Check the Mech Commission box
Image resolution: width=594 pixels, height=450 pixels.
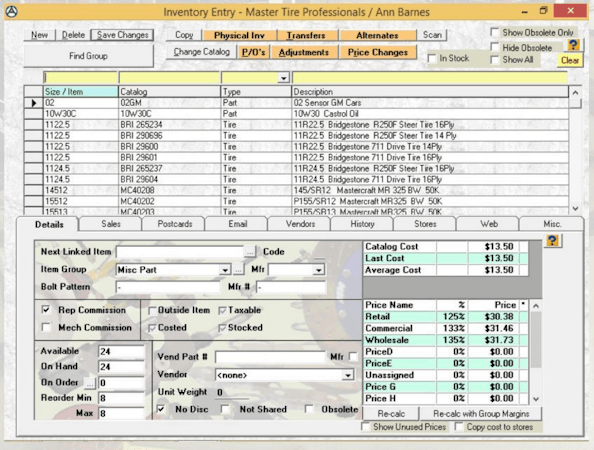coord(46,327)
